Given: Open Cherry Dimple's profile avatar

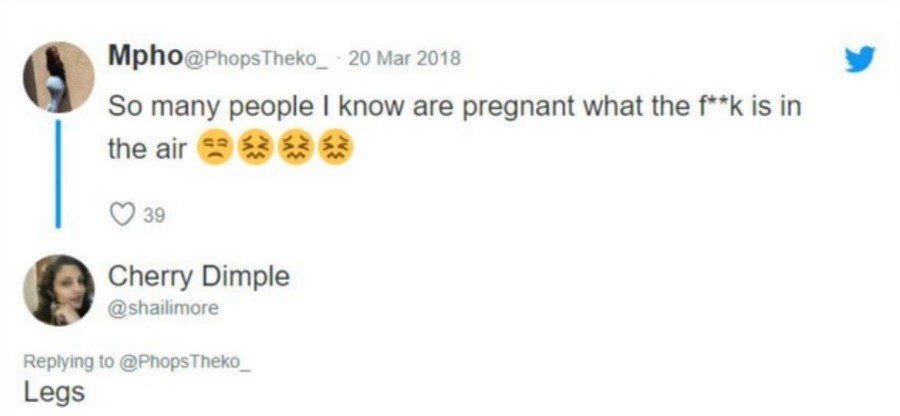Looking at the screenshot, I should 59,289.
